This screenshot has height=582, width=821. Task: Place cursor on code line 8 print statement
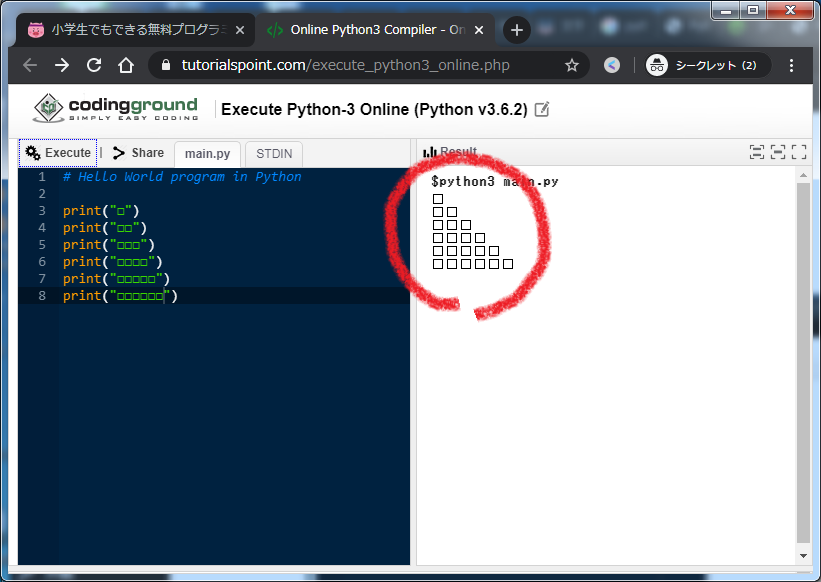coord(120,296)
